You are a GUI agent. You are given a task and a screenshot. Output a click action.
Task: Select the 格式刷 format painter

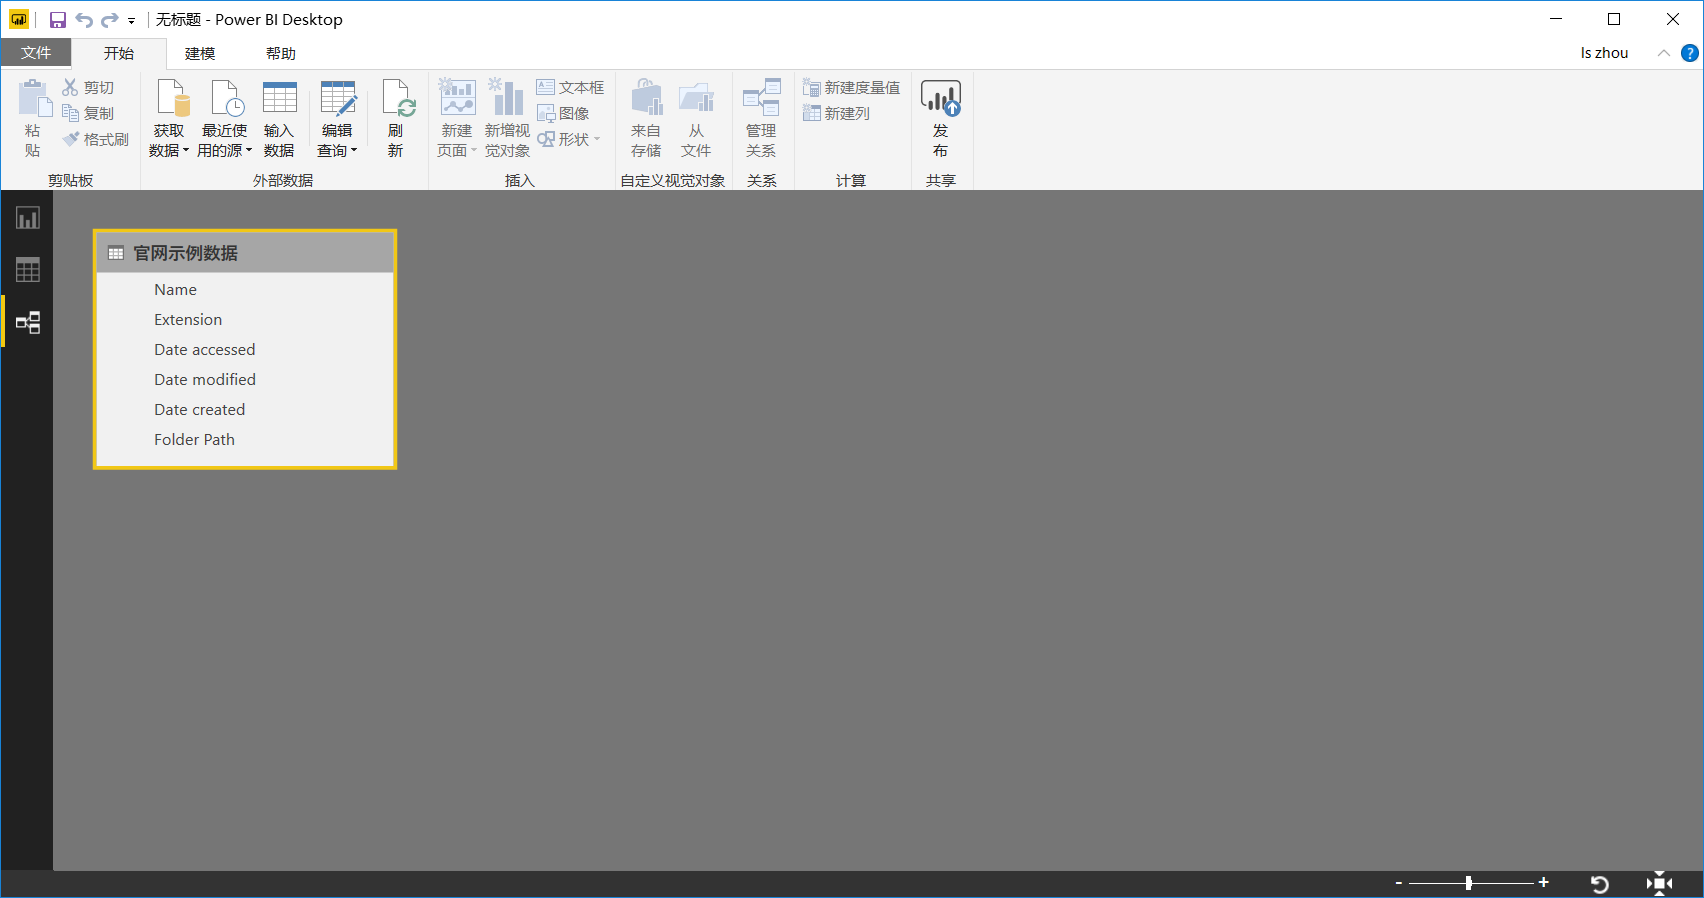96,140
